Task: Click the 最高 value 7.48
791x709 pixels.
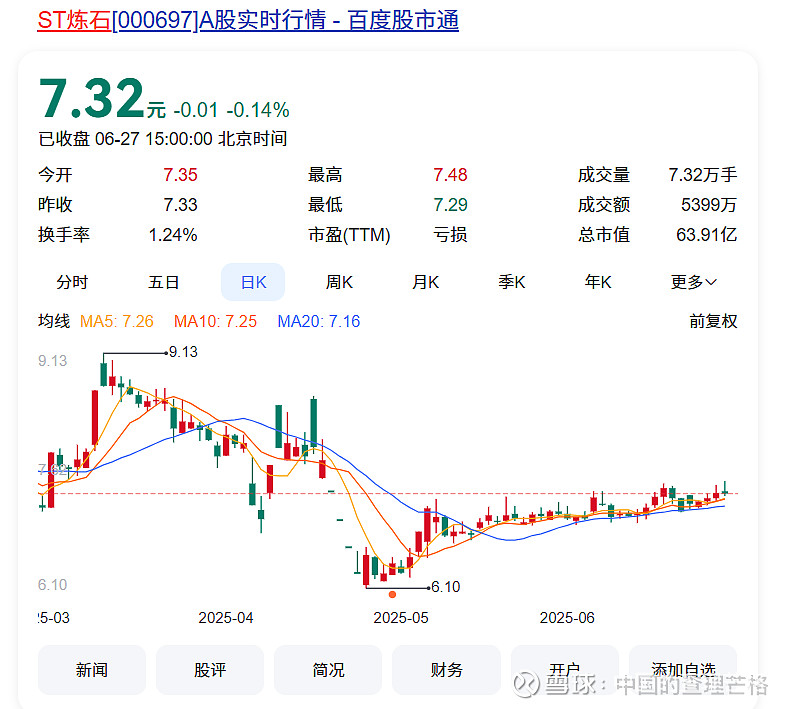Action: 450,175
